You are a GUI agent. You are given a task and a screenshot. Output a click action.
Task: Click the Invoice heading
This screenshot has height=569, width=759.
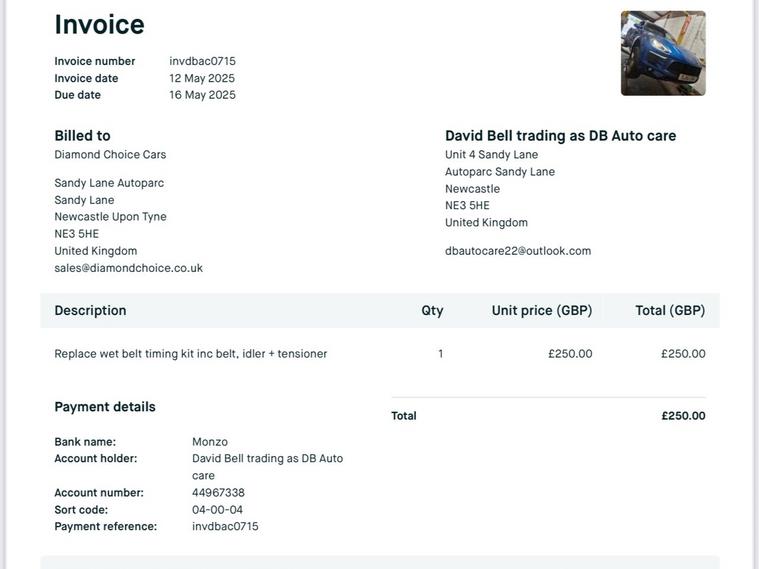pos(99,24)
